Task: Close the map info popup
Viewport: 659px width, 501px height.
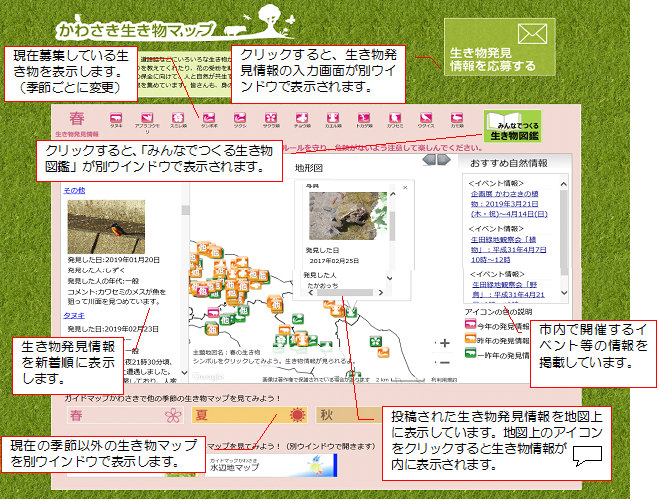Action: [405, 187]
